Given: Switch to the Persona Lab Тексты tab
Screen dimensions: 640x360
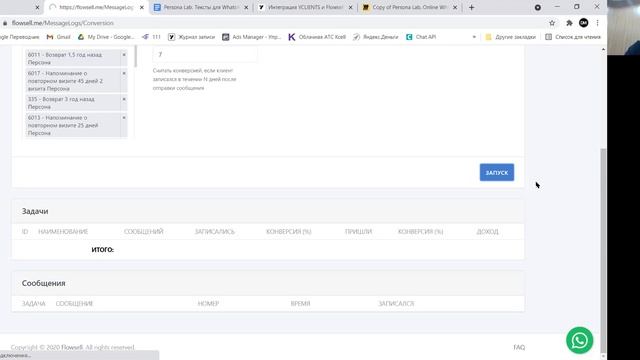Looking at the screenshot, I should click(x=201, y=7).
